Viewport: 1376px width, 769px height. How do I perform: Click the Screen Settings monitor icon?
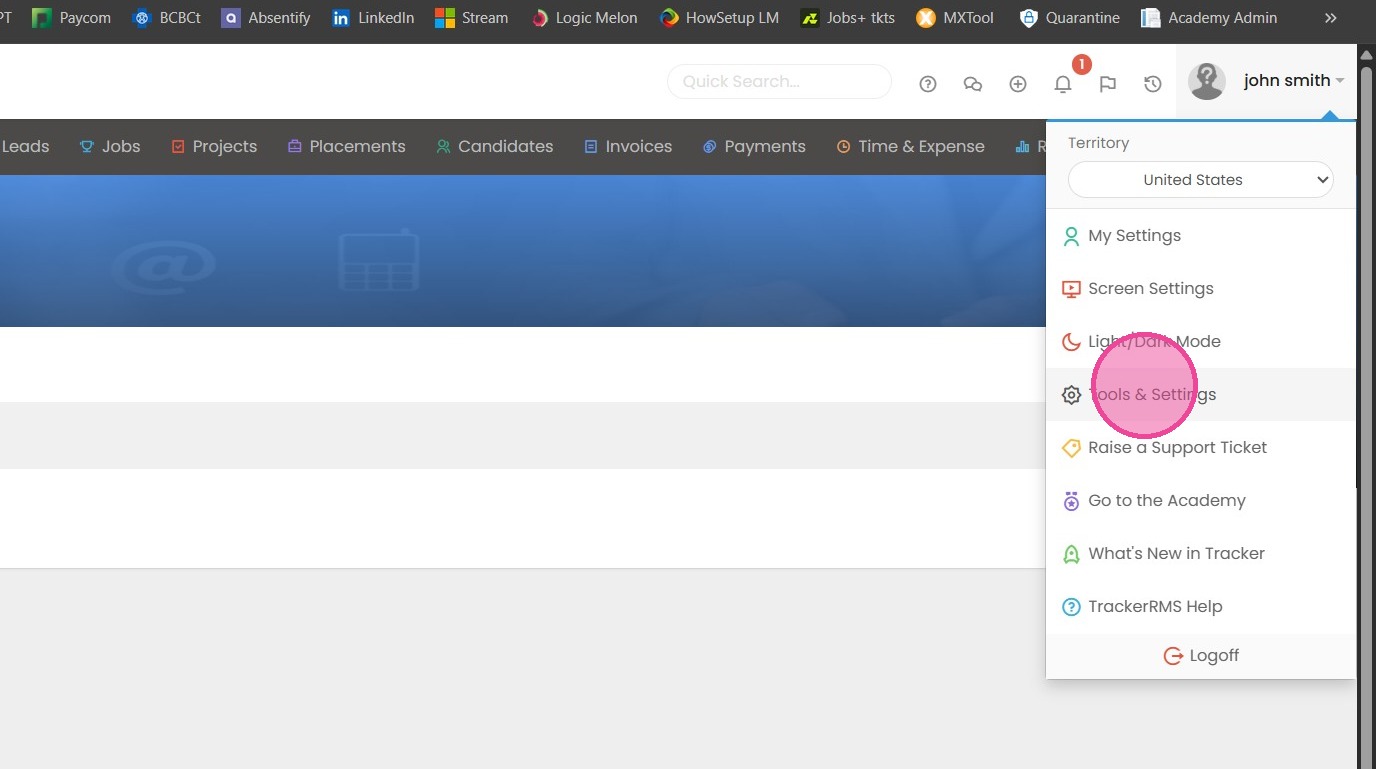tap(1071, 289)
